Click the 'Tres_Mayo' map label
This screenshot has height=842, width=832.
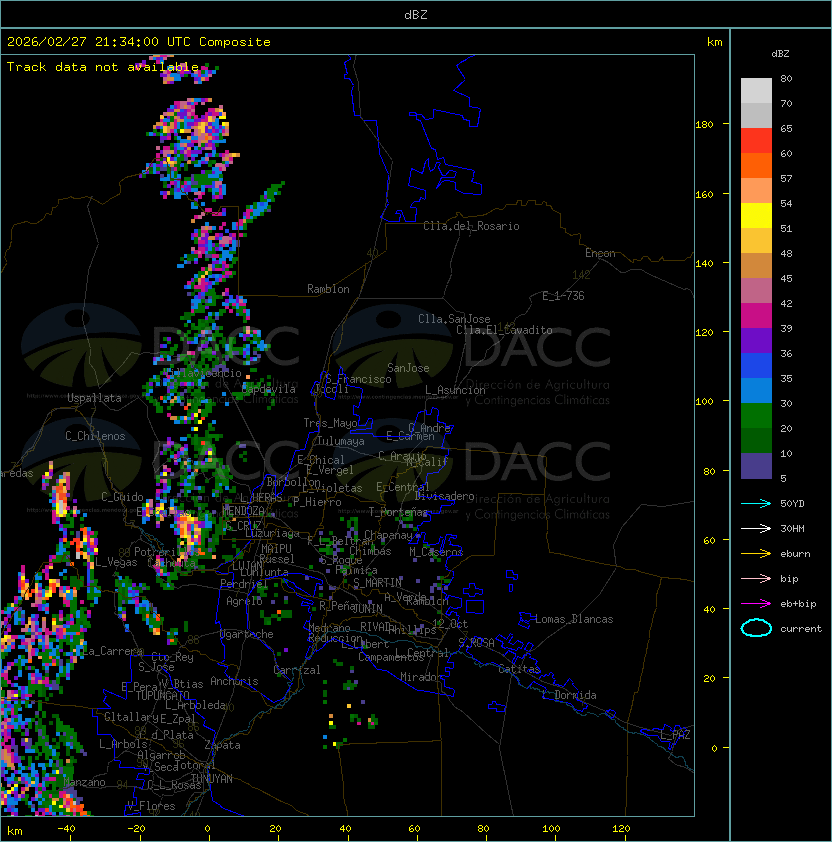click(330, 423)
